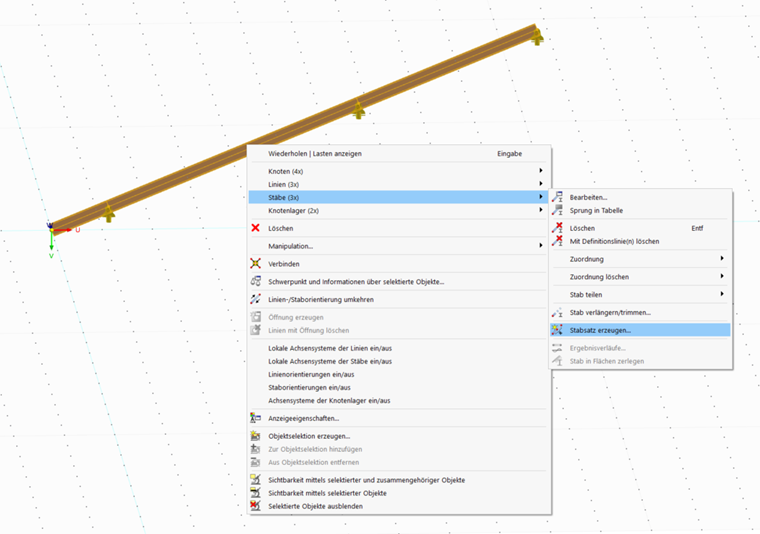Select the nodal support near the coordinate origin
760x534 pixels.
[x=108, y=213]
